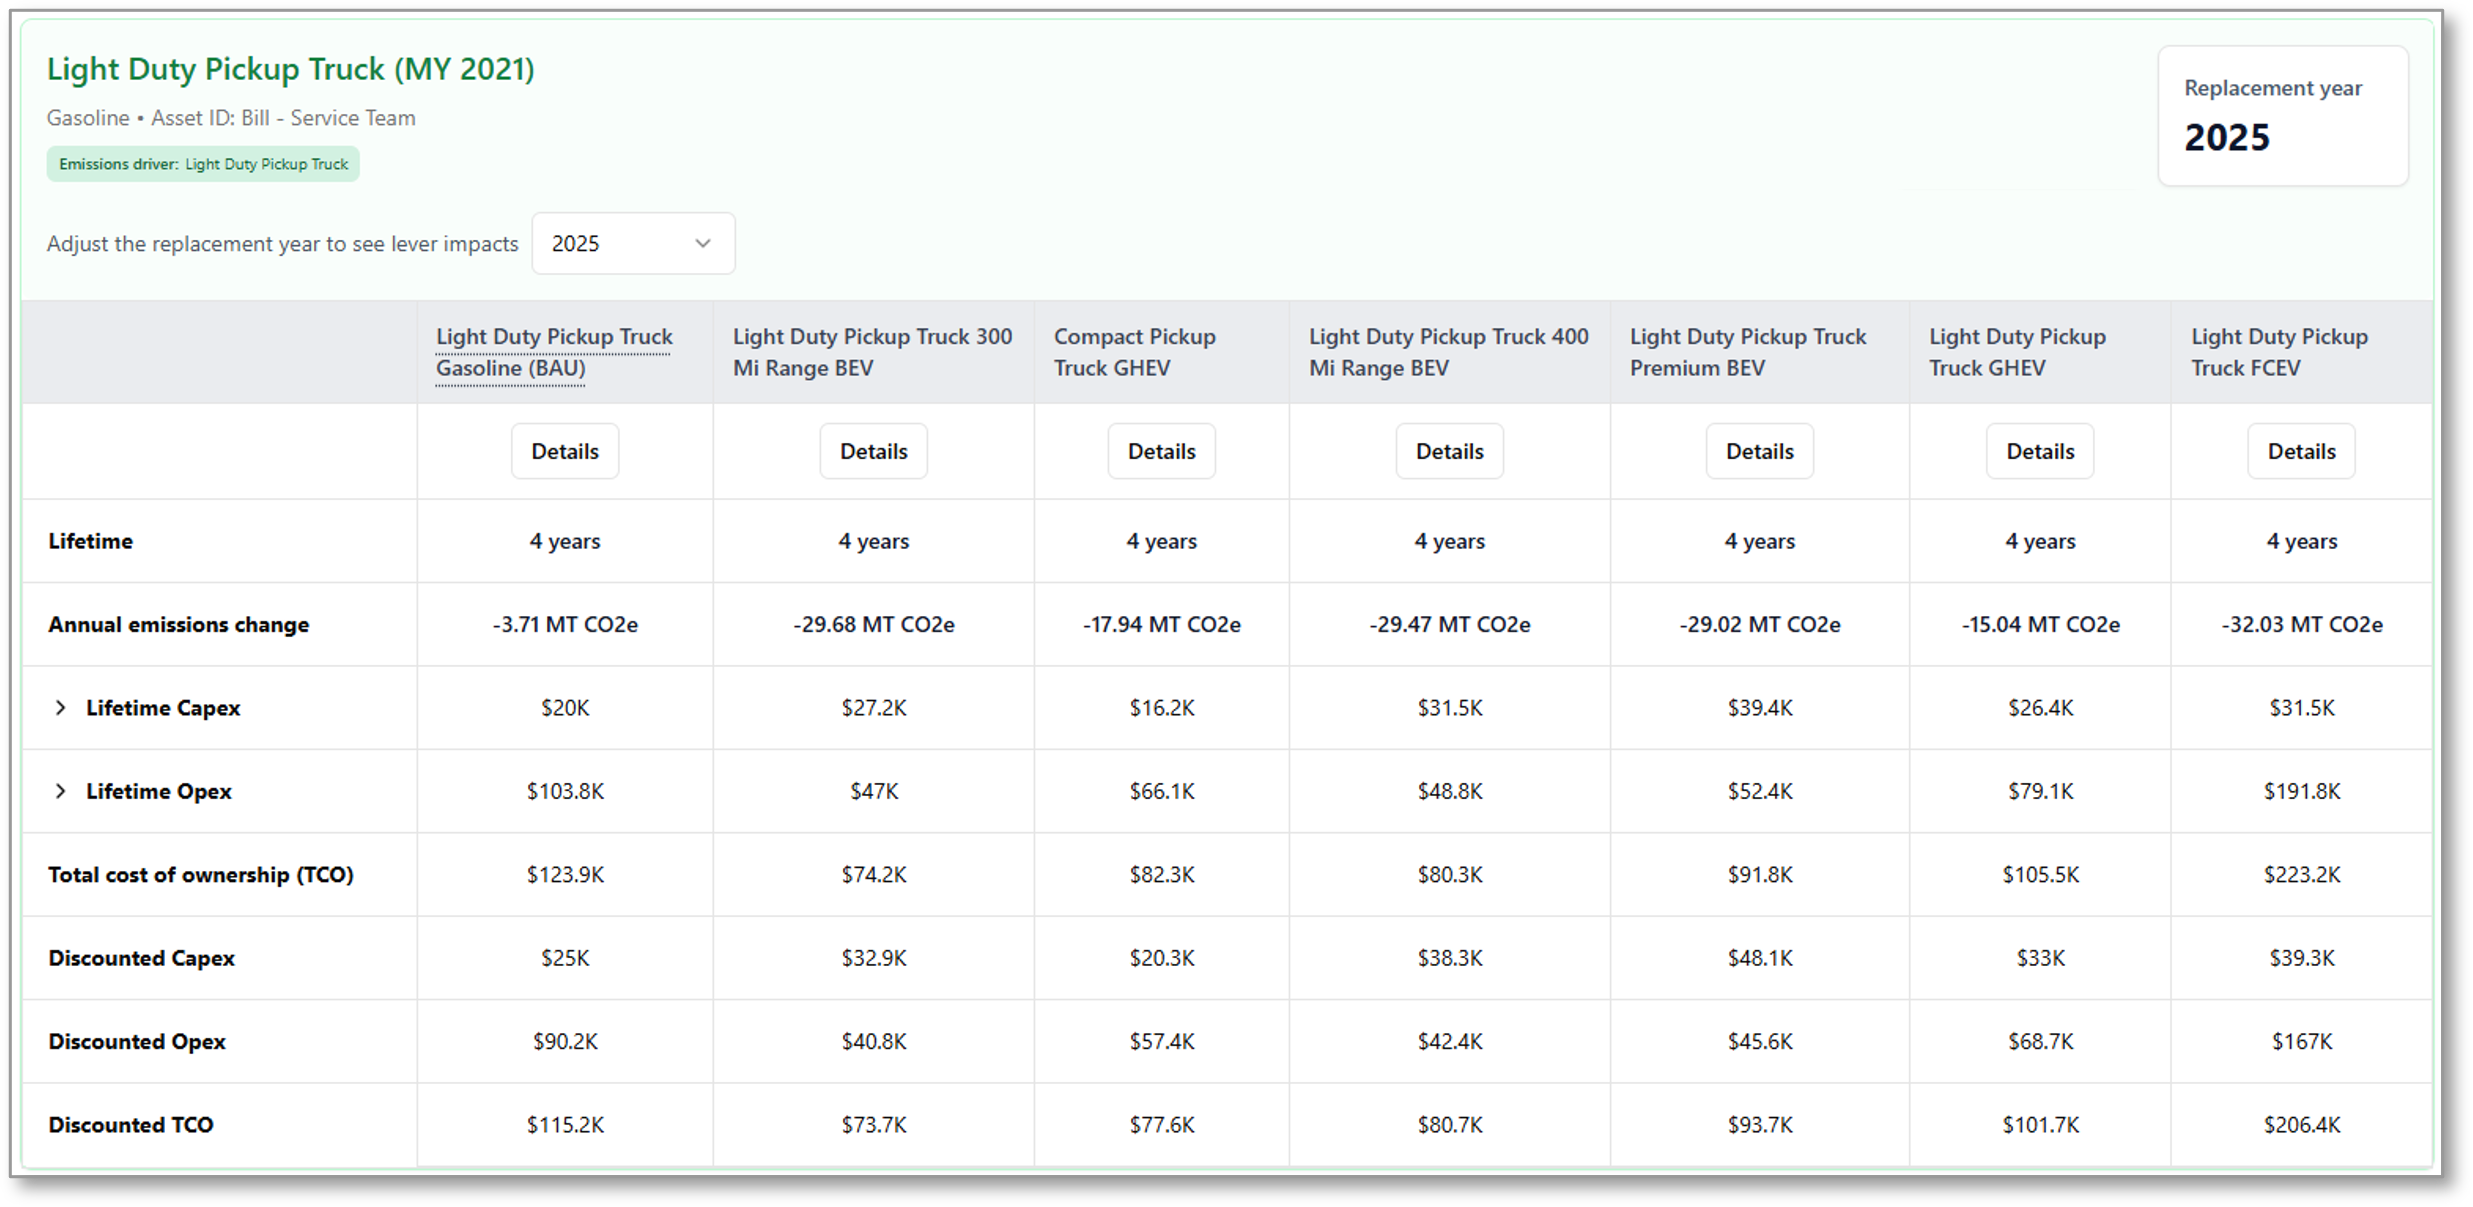Open Details for Light Duty Pickup FCEV
Viewport: 2473px width, 1207px height.
point(2301,451)
